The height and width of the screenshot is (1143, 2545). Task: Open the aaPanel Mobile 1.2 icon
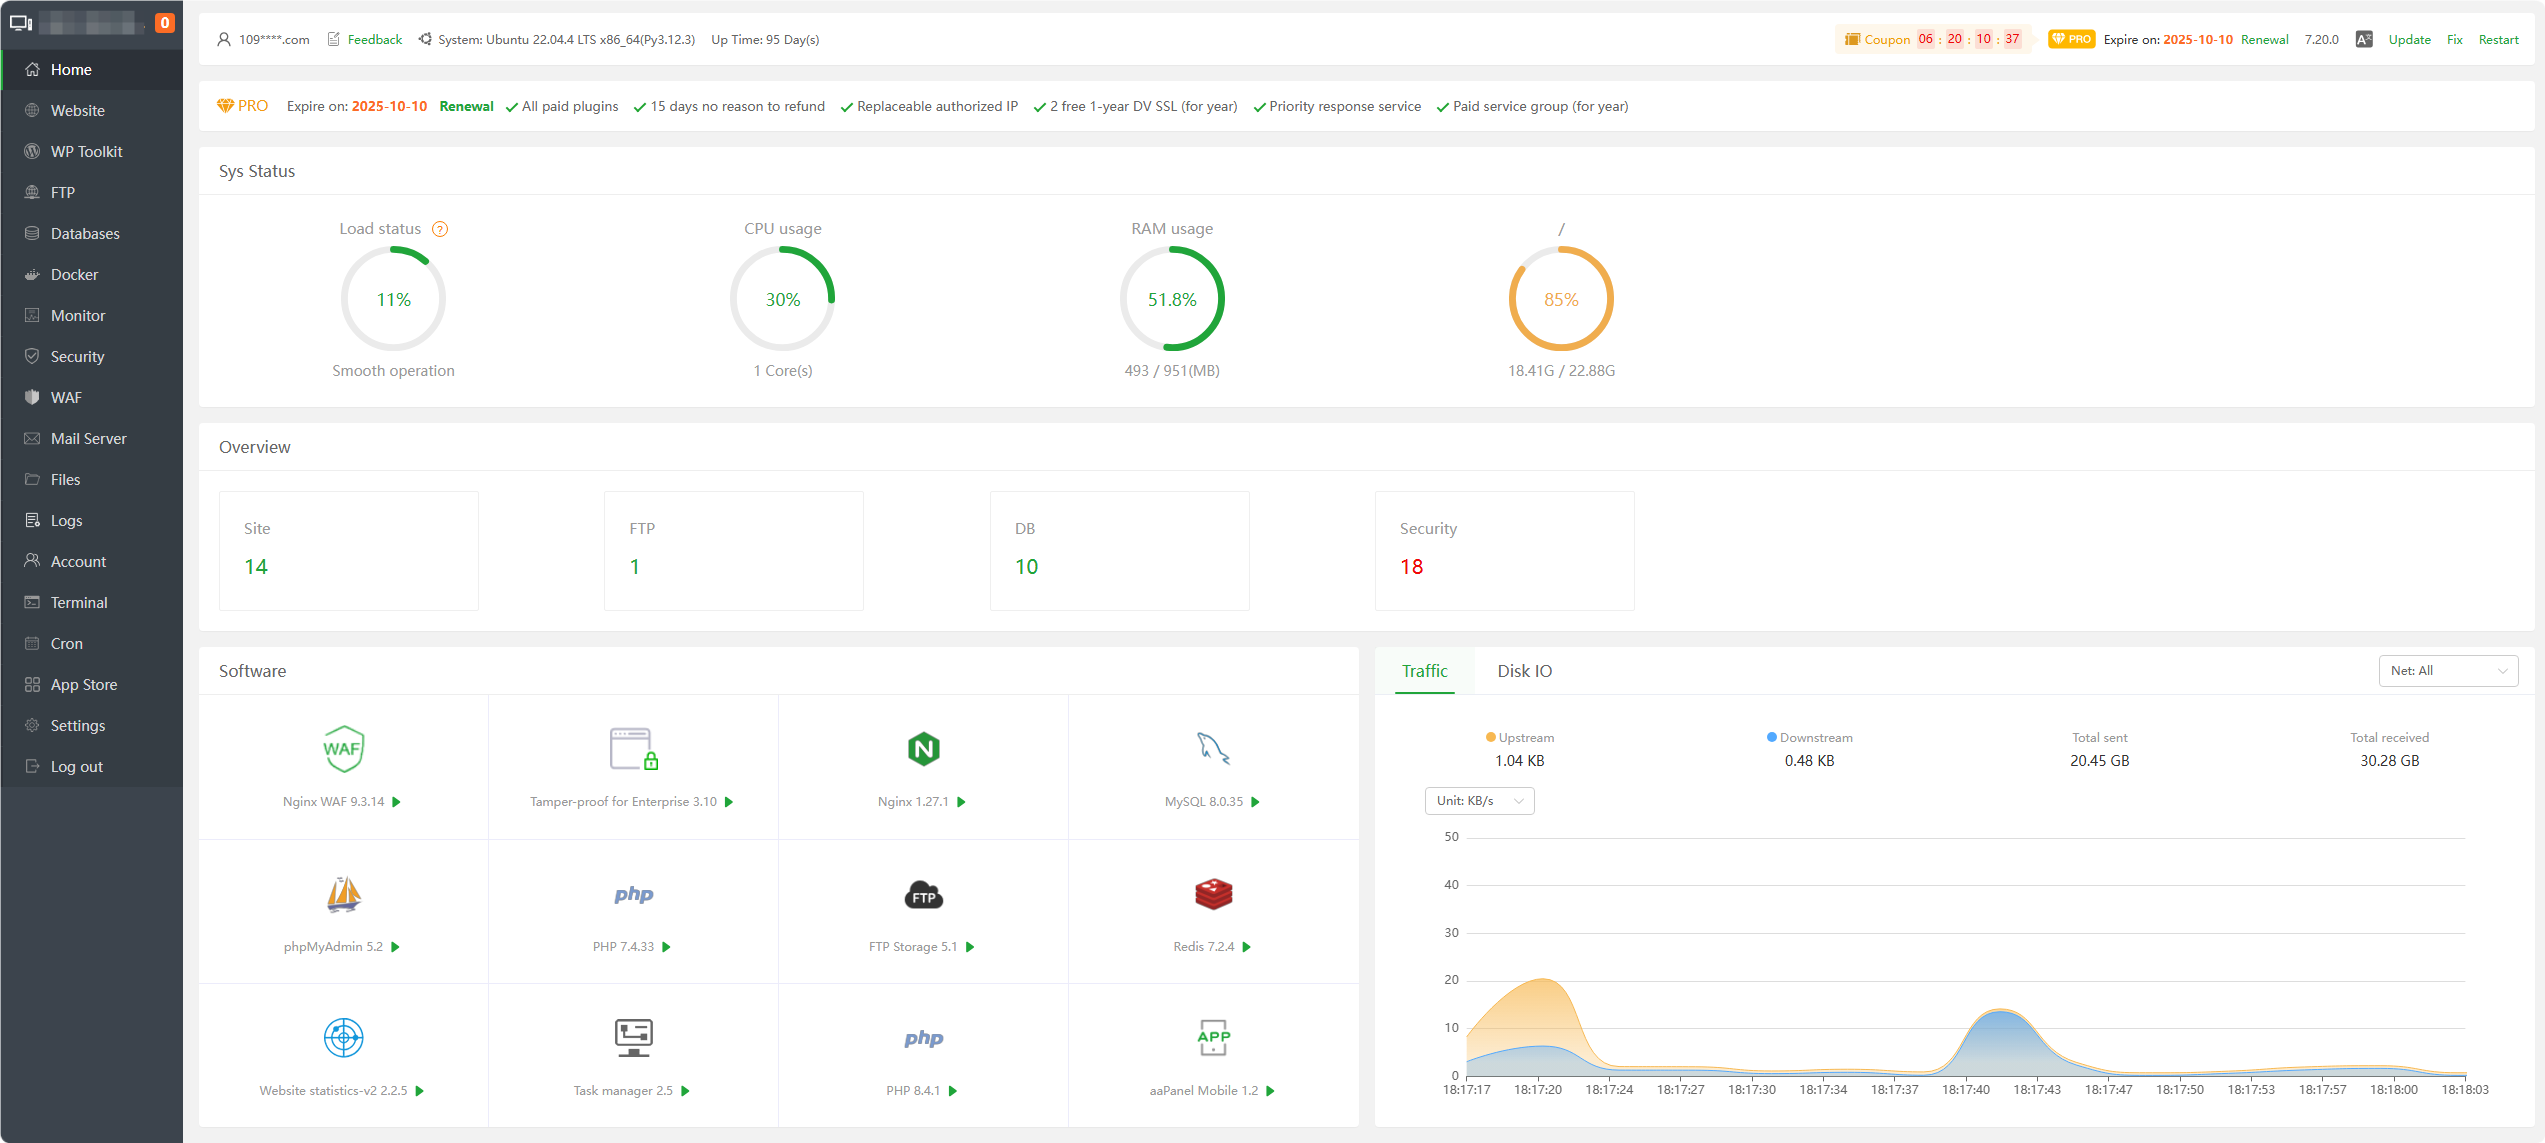1213,1038
